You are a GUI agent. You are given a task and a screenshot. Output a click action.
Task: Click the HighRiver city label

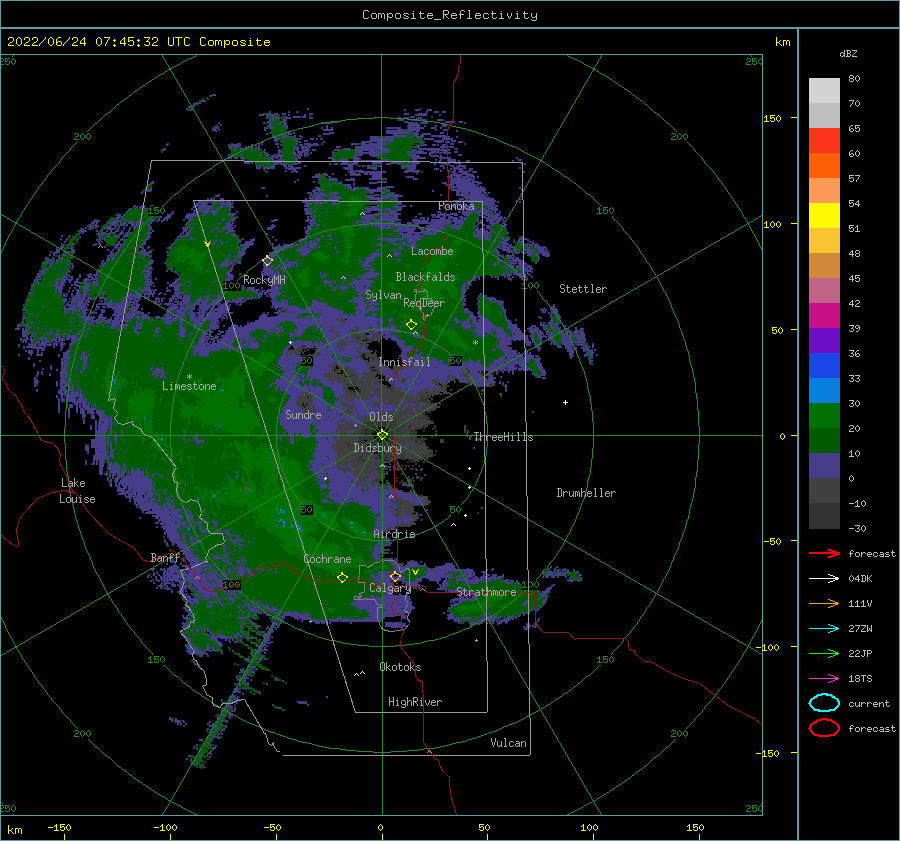tap(415, 703)
